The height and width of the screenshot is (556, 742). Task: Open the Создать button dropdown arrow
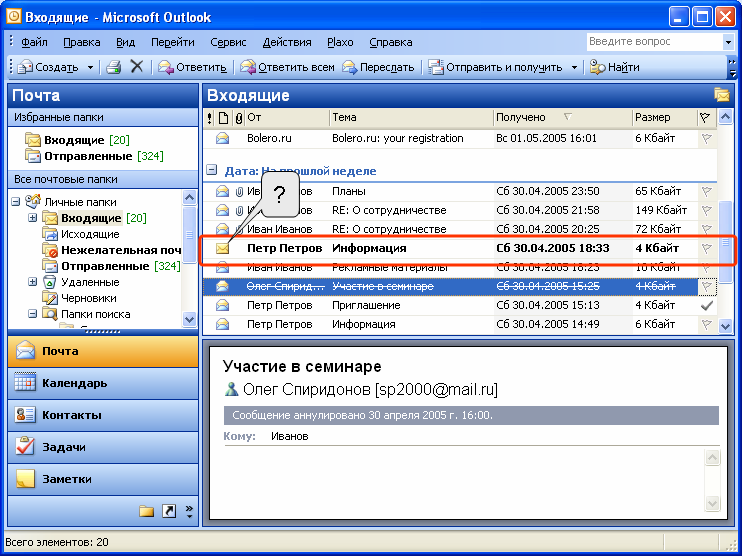point(90,67)
